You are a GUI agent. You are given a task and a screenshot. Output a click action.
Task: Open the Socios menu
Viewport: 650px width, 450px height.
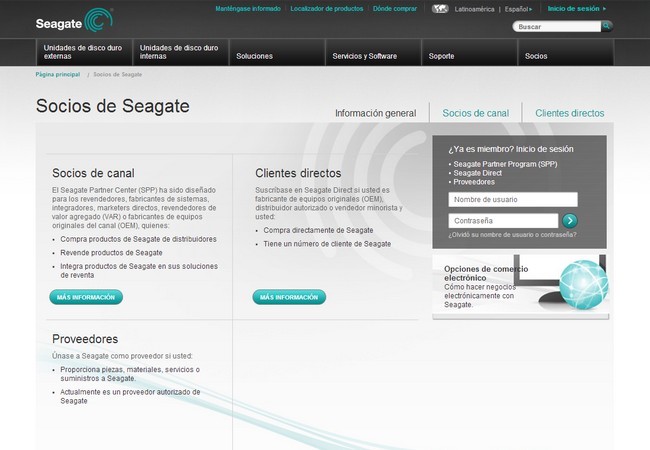565,52
